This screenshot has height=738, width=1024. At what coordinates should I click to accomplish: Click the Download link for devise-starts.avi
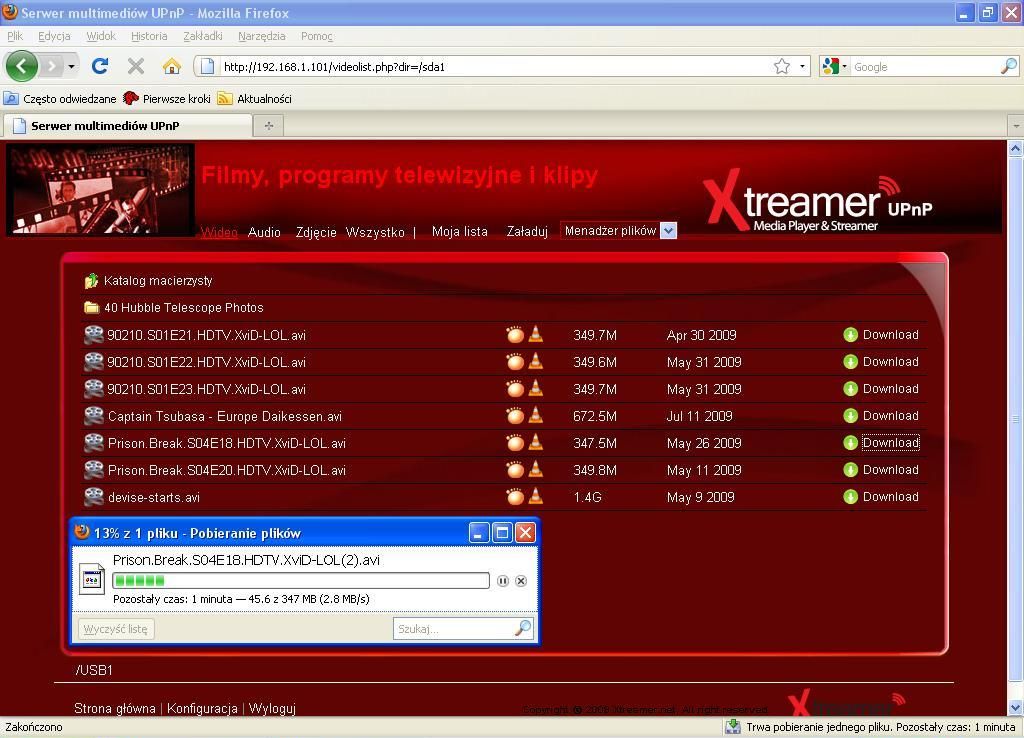click(890, 496)
